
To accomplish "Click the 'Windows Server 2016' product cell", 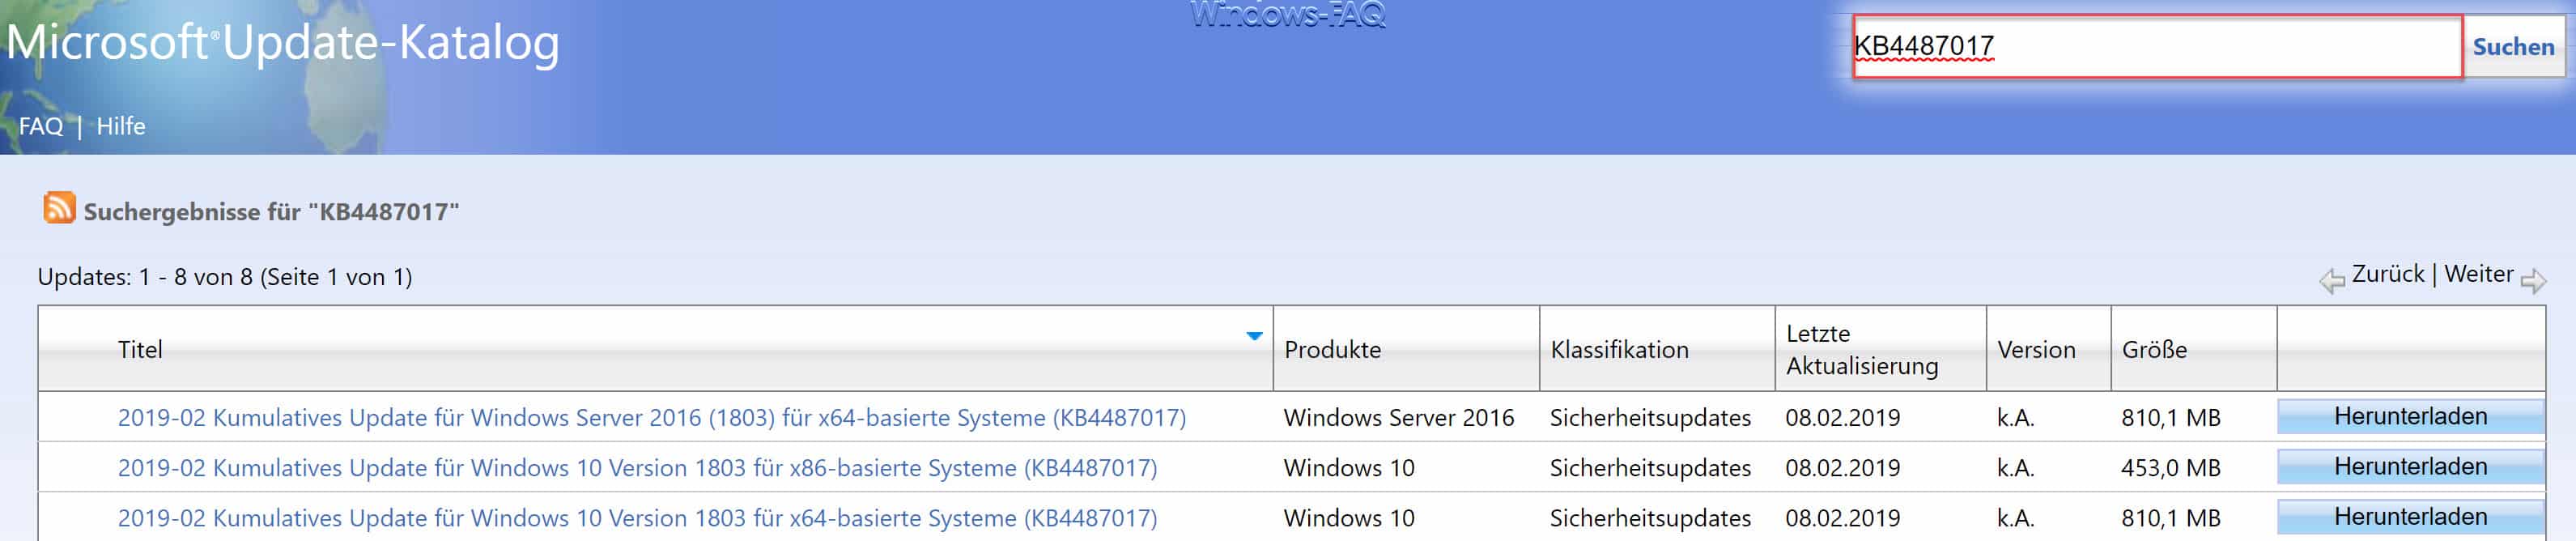I will pos(1398,417).
